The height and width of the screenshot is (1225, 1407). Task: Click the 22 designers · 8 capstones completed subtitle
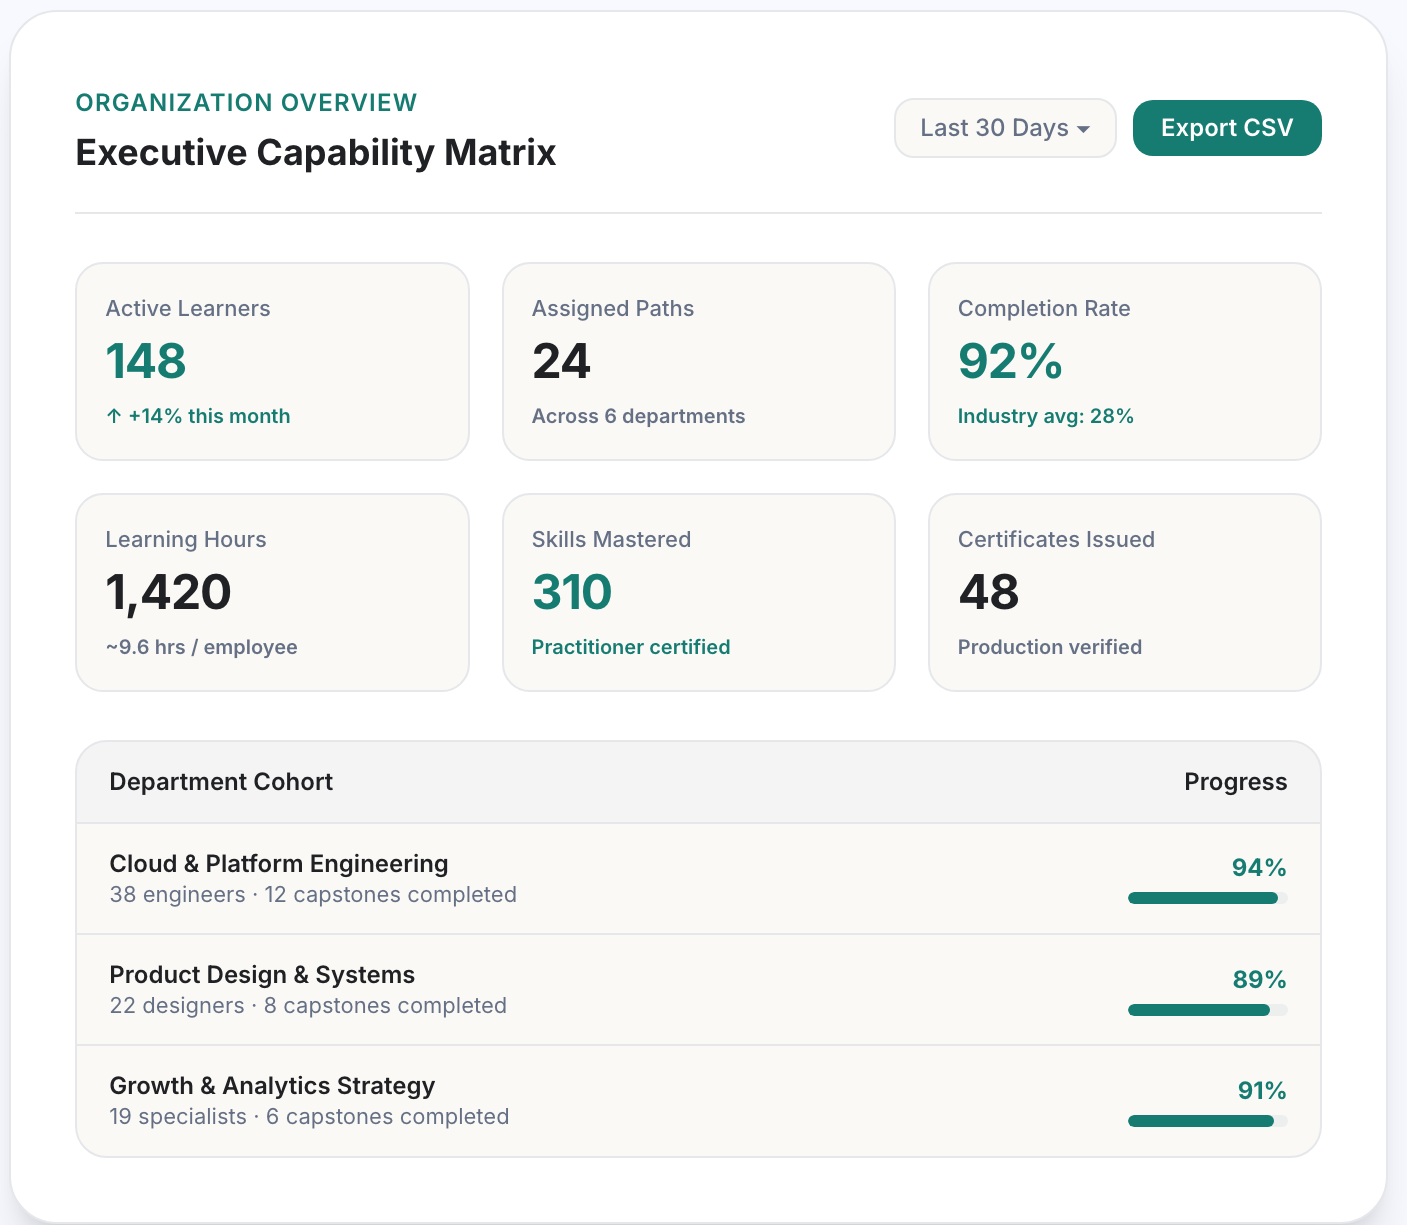click(x=308, y=1005)
